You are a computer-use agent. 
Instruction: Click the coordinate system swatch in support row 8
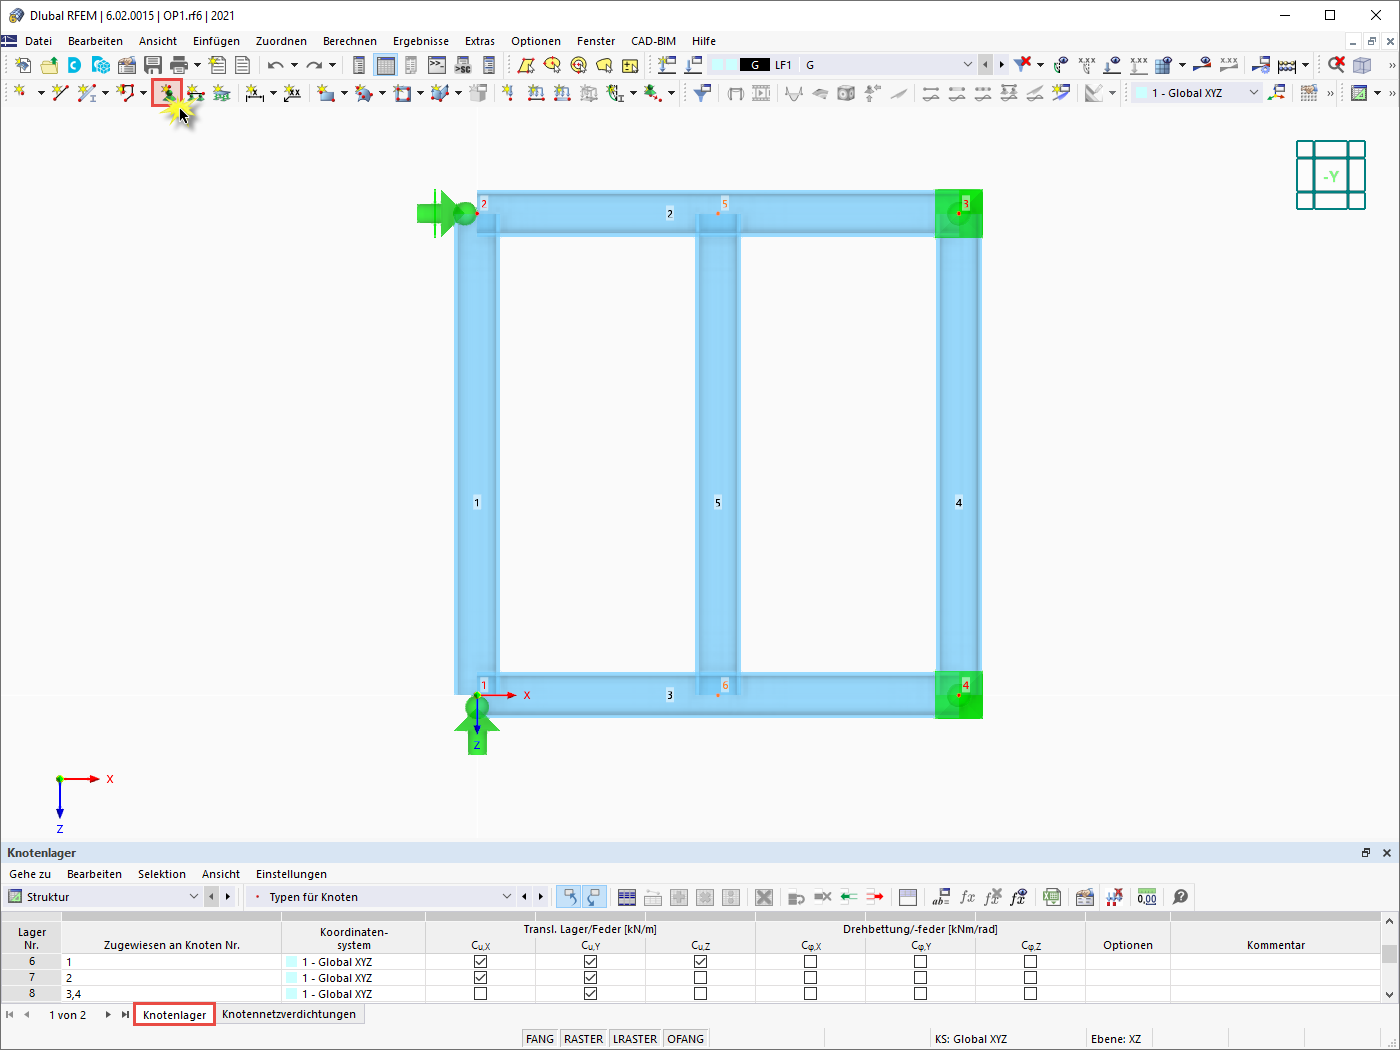pos(292,994)
